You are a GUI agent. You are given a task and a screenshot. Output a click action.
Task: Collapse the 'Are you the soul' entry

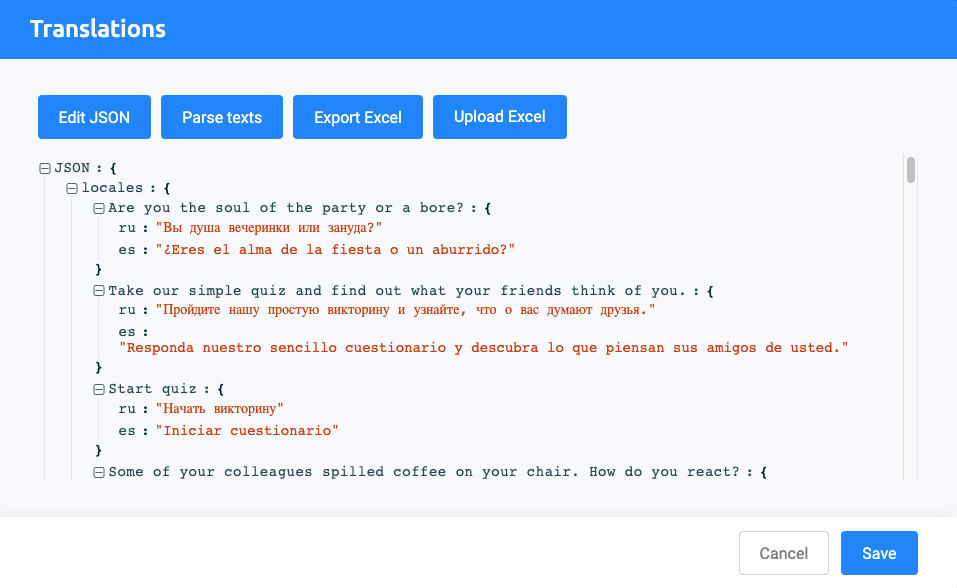tap(99, 208)
